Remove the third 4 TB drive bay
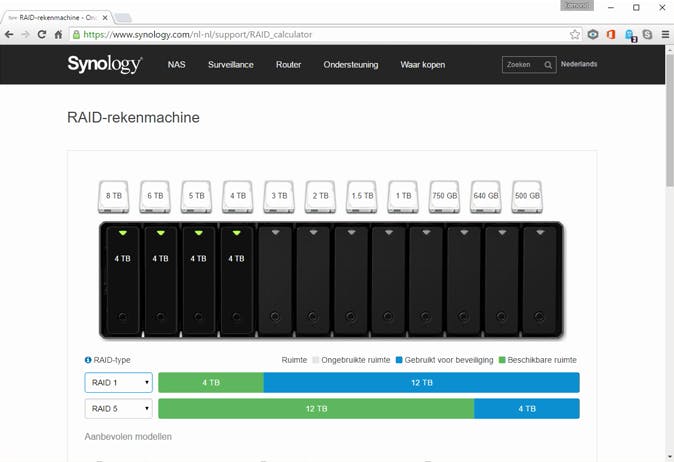Image resolution: width=674 pixels, height=462 pixels. tap(198, 281)
